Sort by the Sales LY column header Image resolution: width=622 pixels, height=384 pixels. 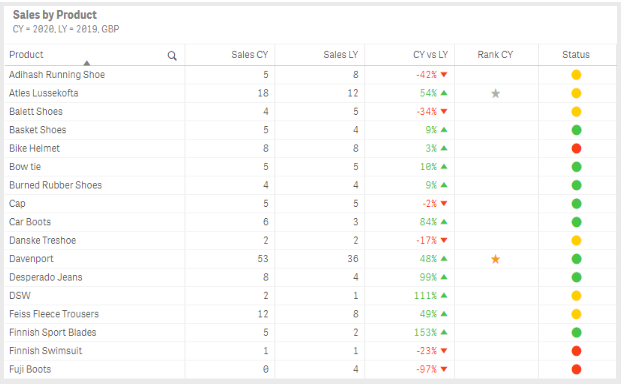(341, 54)
